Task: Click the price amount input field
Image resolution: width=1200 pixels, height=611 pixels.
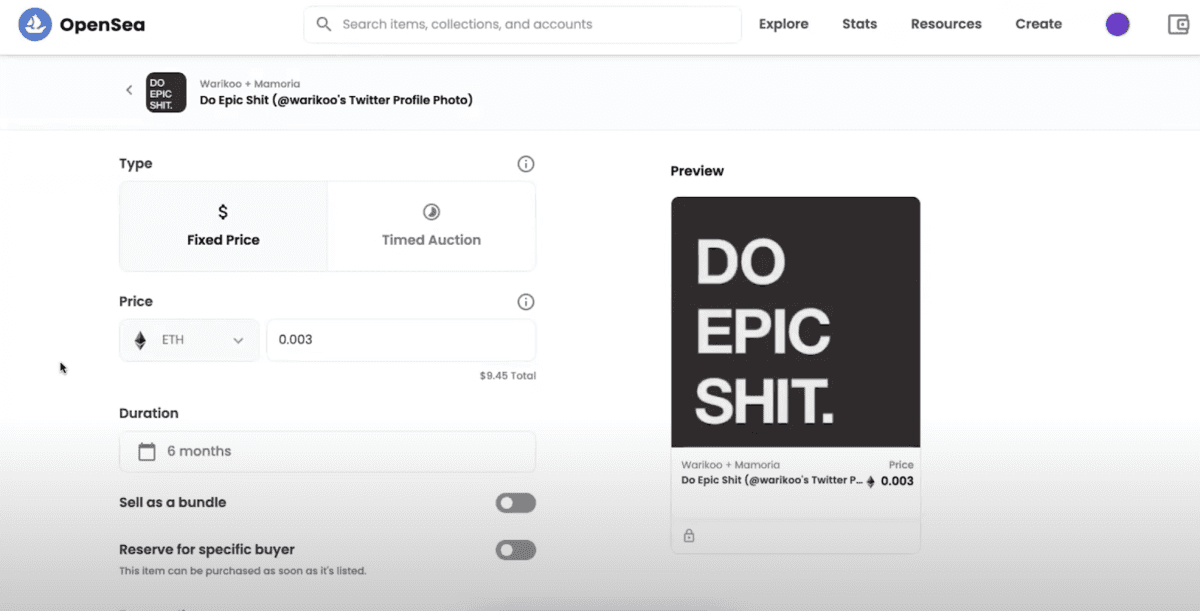Action: (400, 340)
